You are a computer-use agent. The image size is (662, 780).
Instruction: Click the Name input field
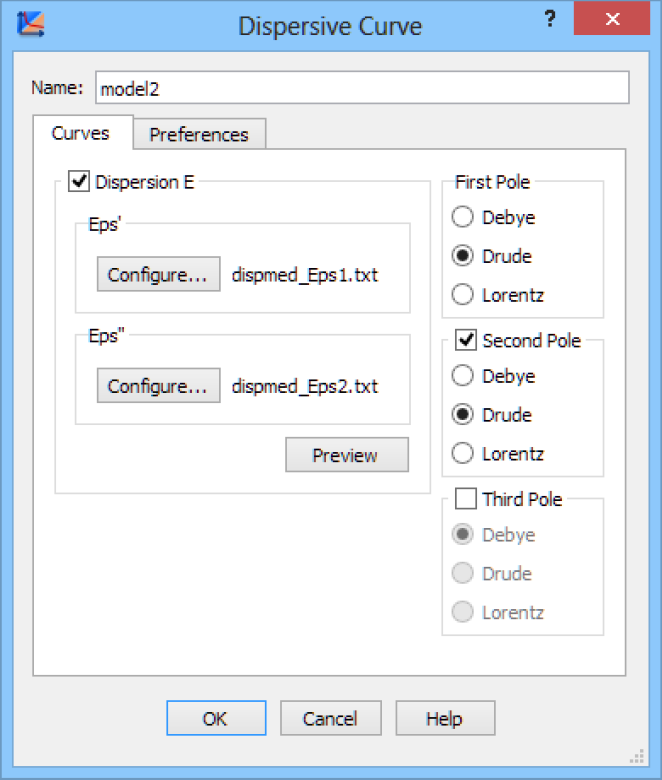coord(361,88)
